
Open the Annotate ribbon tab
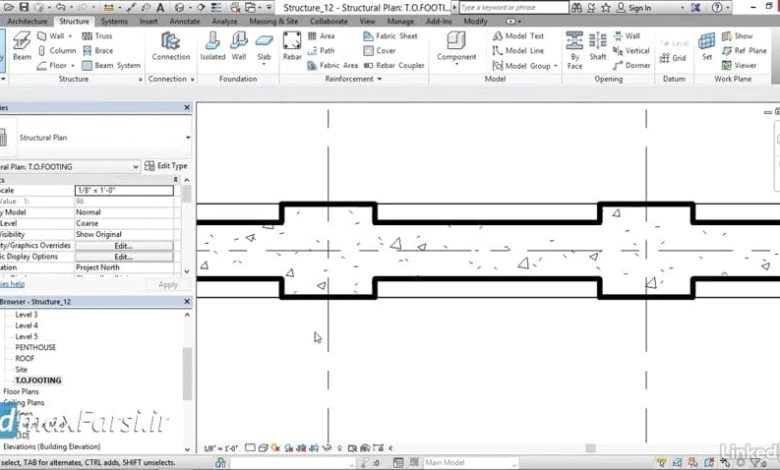[x=185, y=21]
